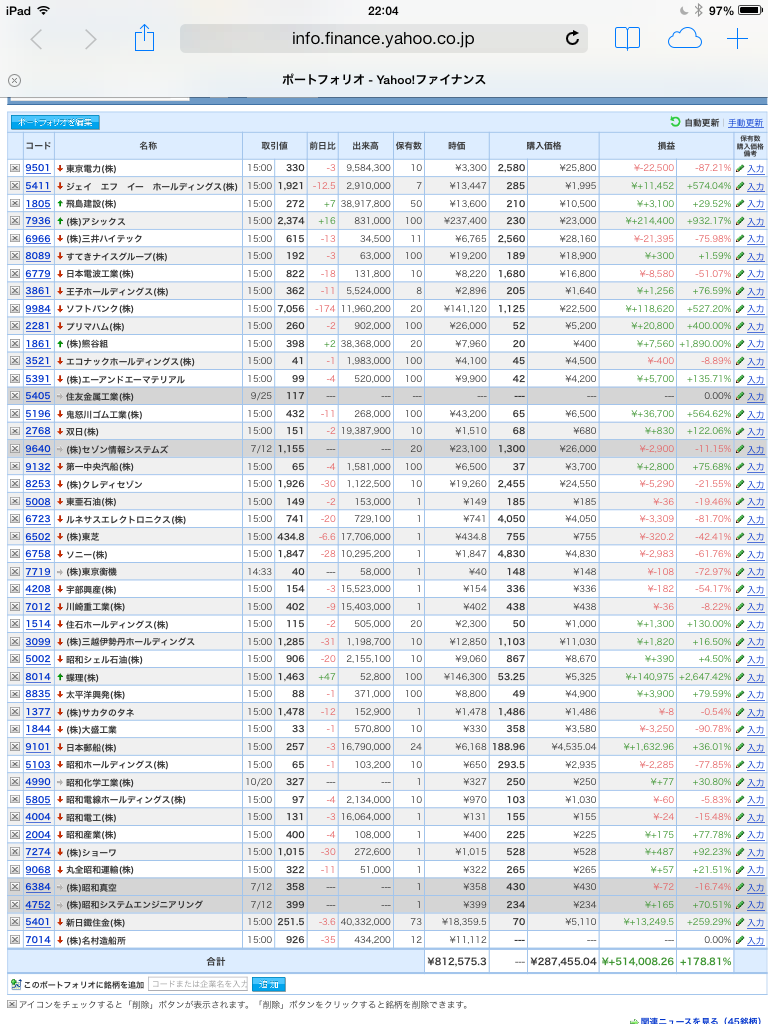Image resolution: width=768 pixels, height=1024 pixels.
Task: Click the 手動更新 link
Action: click(x=745, y=123)
